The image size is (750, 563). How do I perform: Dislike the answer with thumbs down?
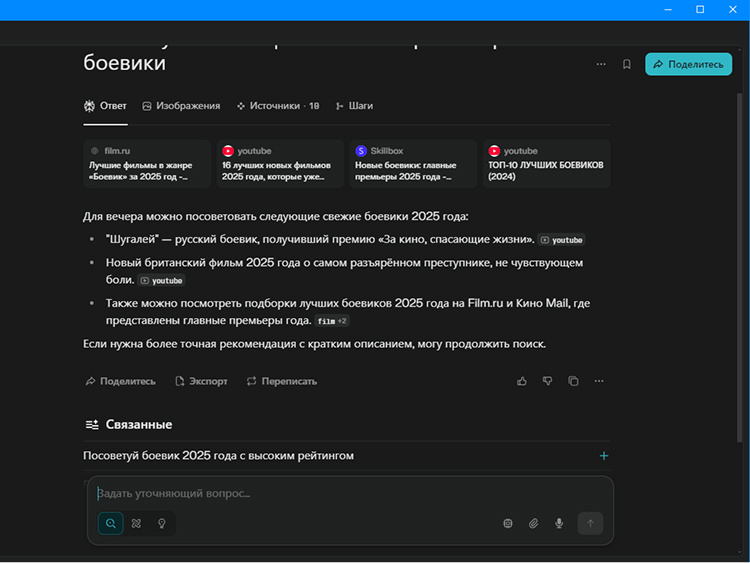(547, 381)
